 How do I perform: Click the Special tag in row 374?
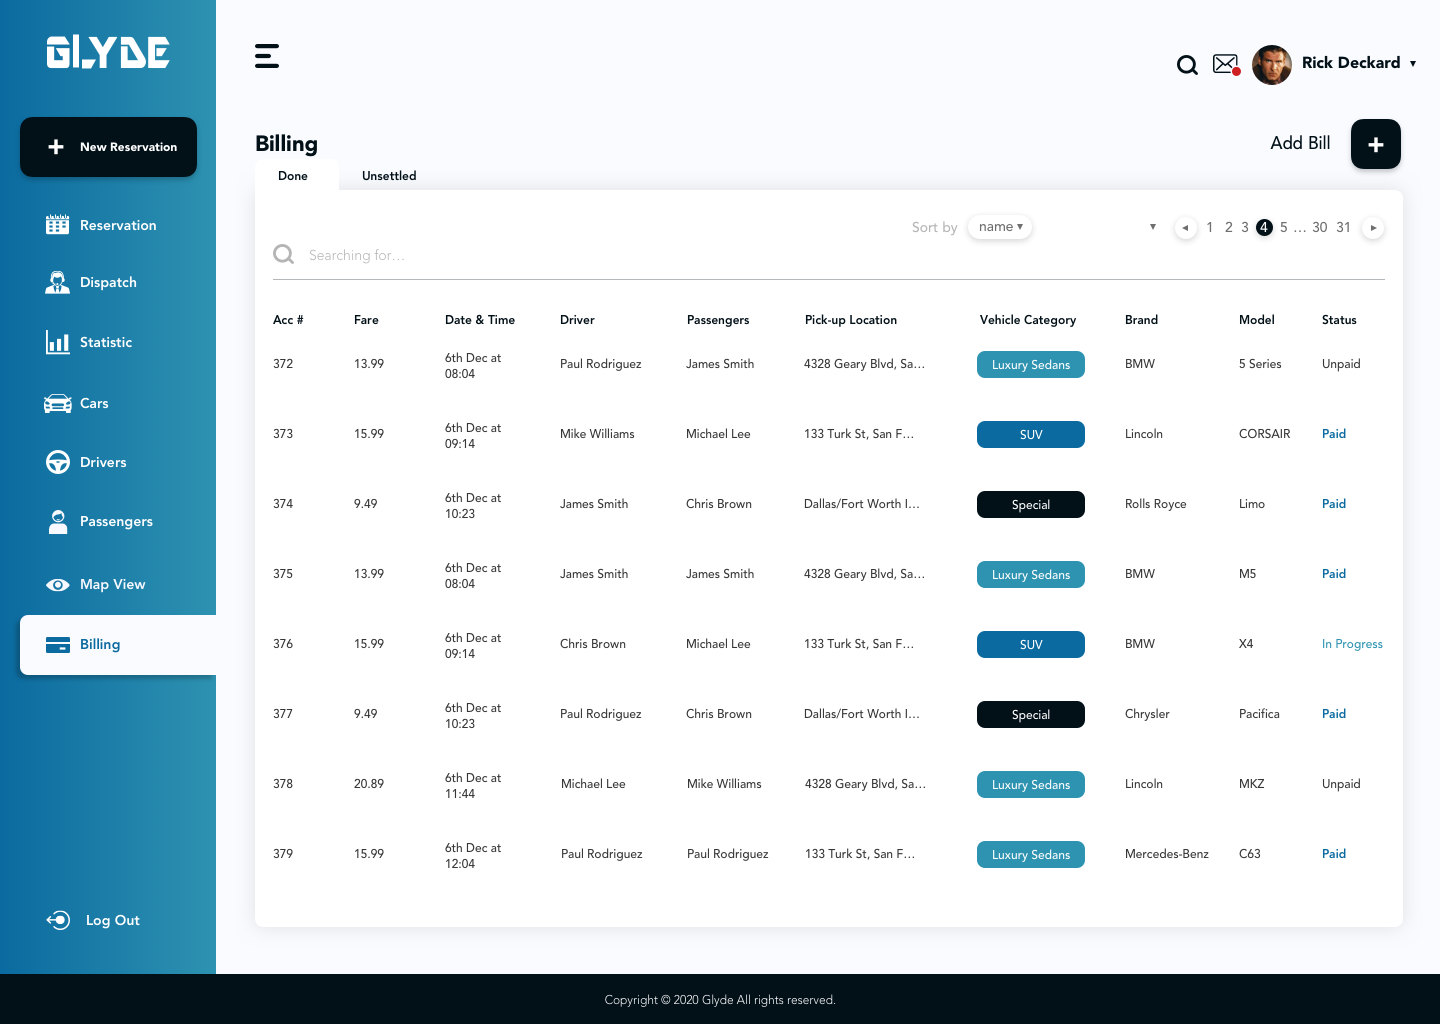1031,505
